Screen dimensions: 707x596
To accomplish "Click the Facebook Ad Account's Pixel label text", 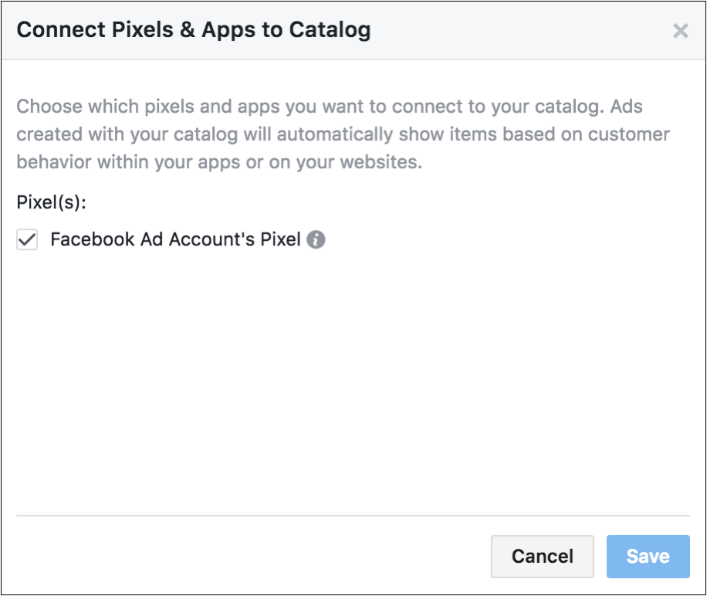I will click(175, 239).
